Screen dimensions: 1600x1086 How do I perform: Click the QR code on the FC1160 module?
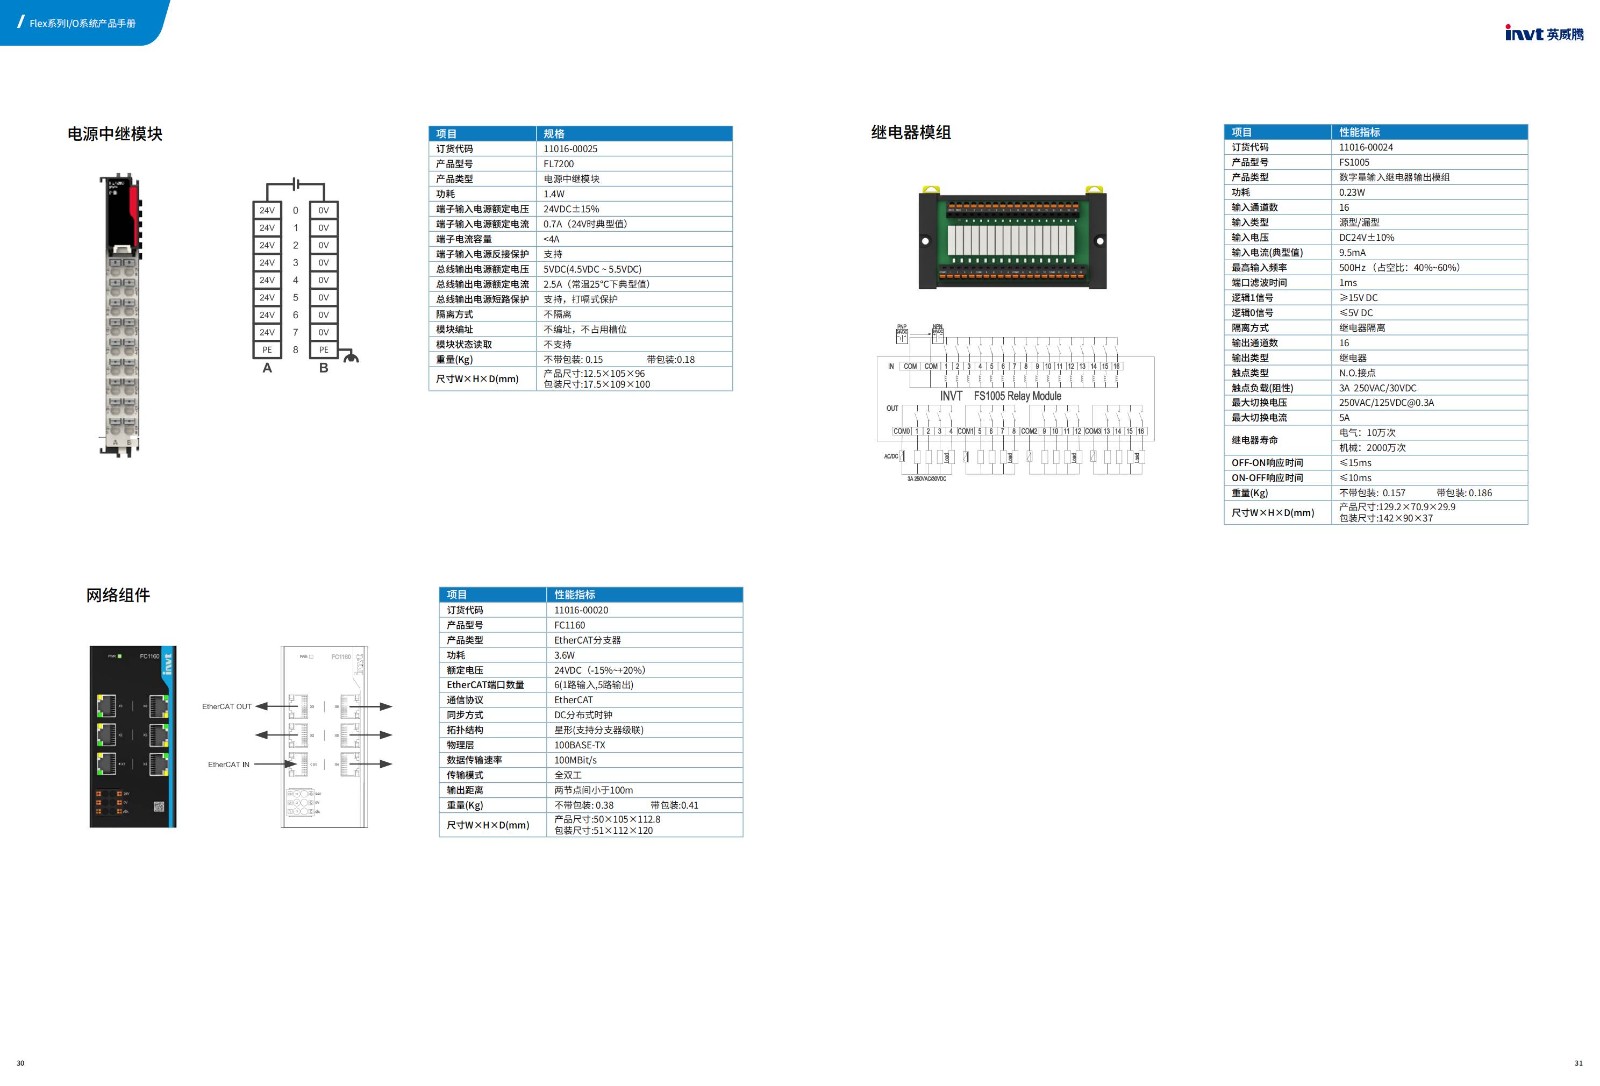click(158, 806)
